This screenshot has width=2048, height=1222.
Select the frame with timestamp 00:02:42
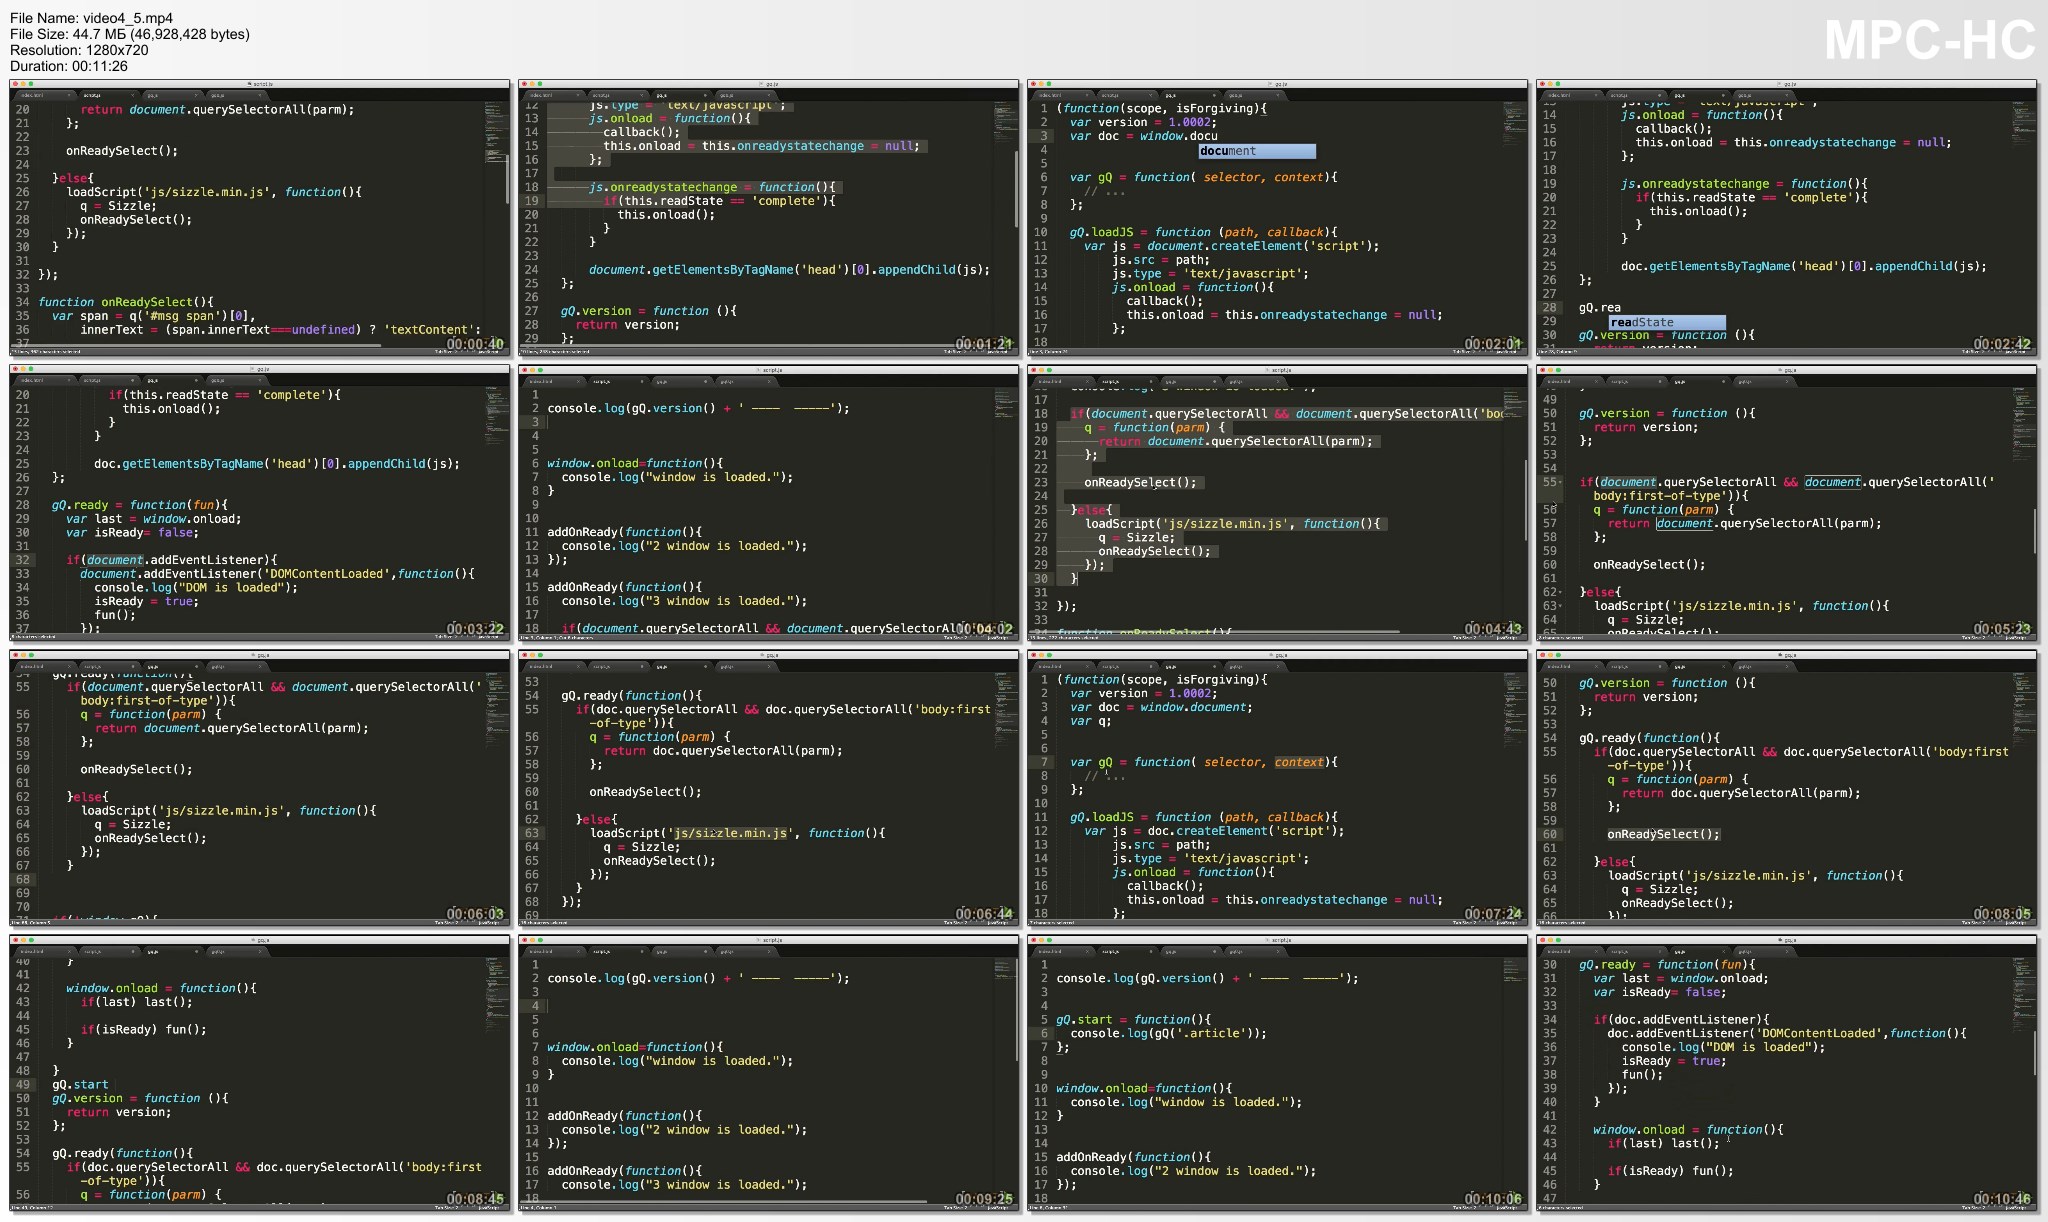coord(1787,218)
